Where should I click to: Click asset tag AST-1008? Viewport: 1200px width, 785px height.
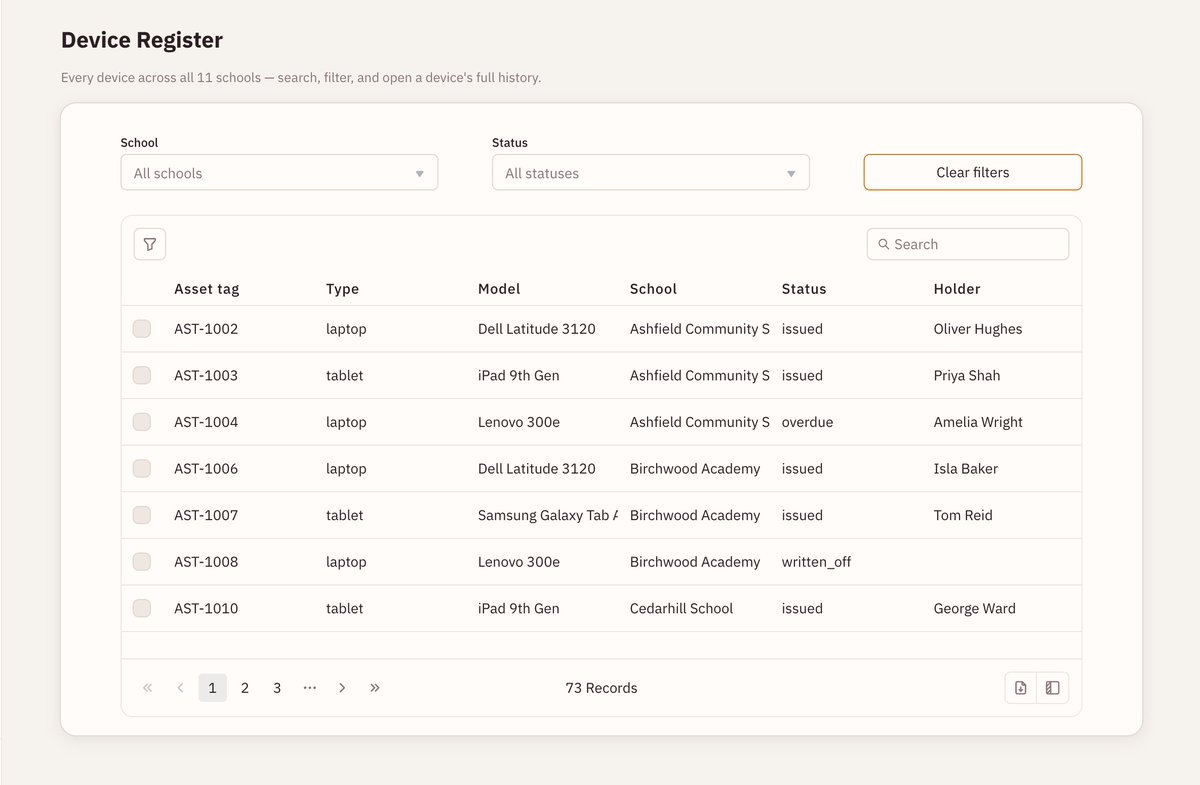coord(206,562)
